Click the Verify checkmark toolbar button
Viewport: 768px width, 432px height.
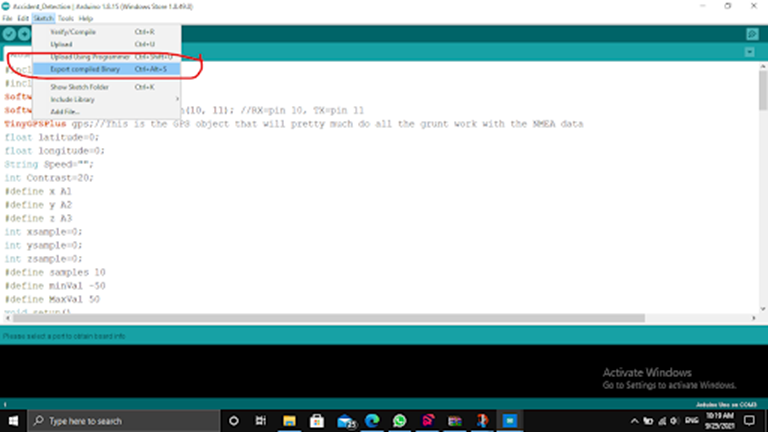click(x=9, y=34)
